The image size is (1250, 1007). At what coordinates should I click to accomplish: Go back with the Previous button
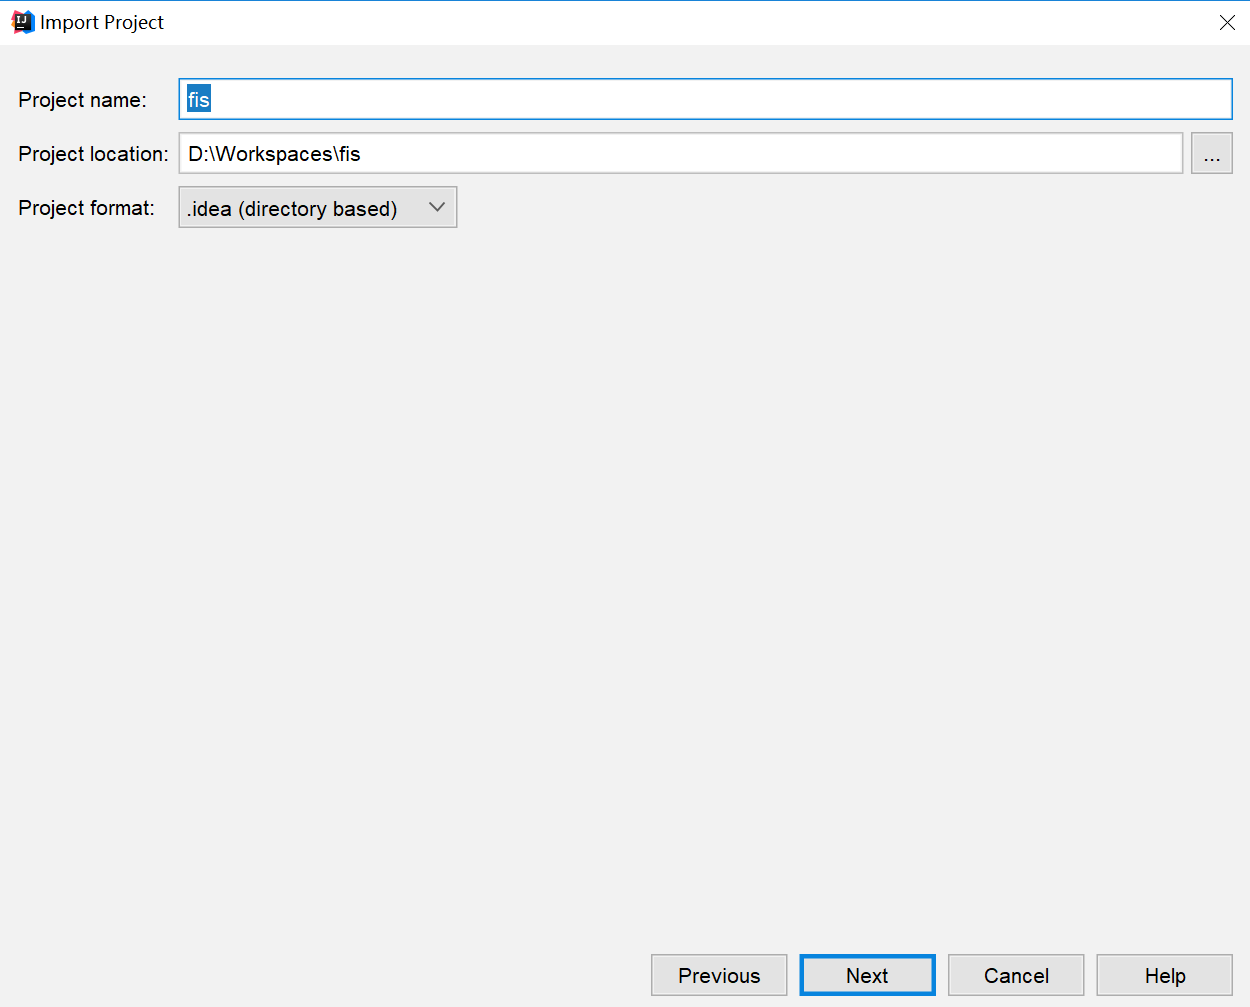(x=719, y=975)
